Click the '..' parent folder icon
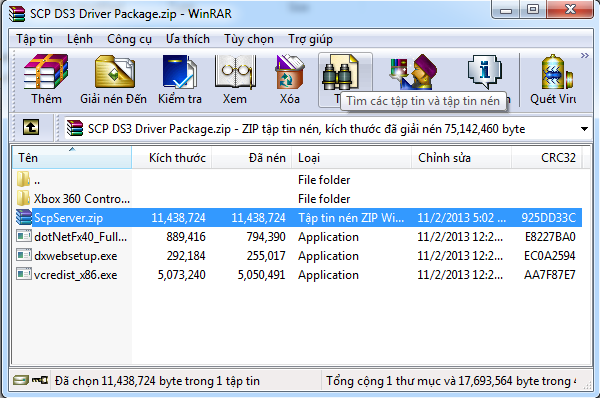The image size is (600, 398). click(x=23, y=179)
